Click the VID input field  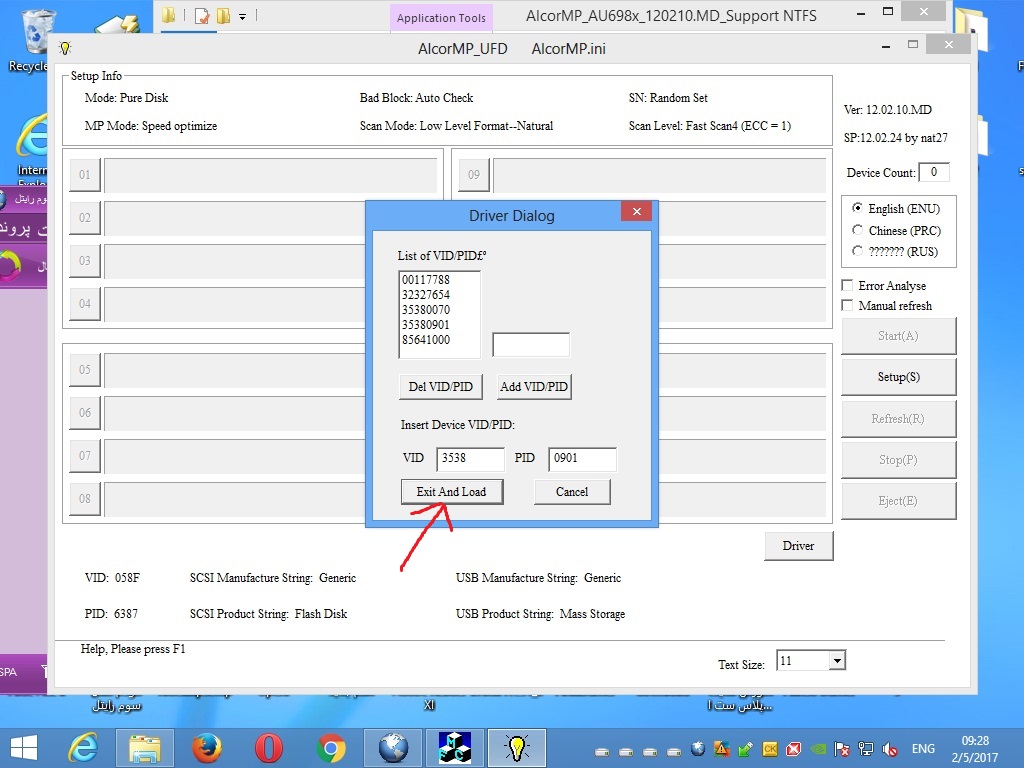(470, 458)
